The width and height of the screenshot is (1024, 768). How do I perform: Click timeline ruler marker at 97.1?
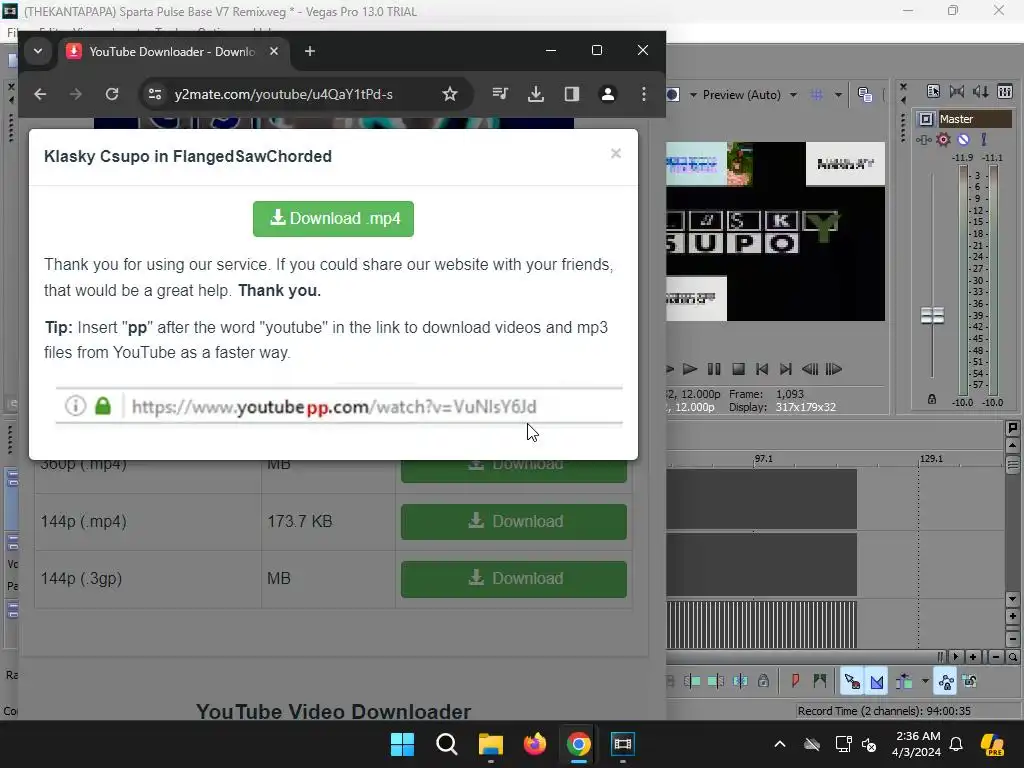(x=763, y=458)
